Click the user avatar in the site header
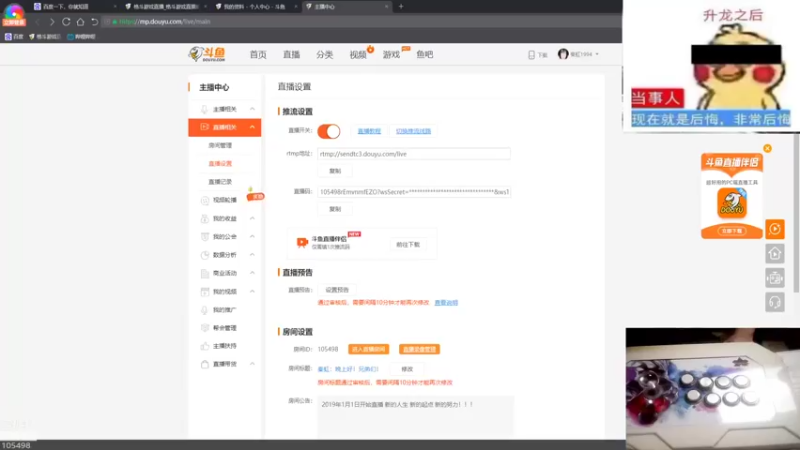The image size is (800, 450). click(563, 54)
